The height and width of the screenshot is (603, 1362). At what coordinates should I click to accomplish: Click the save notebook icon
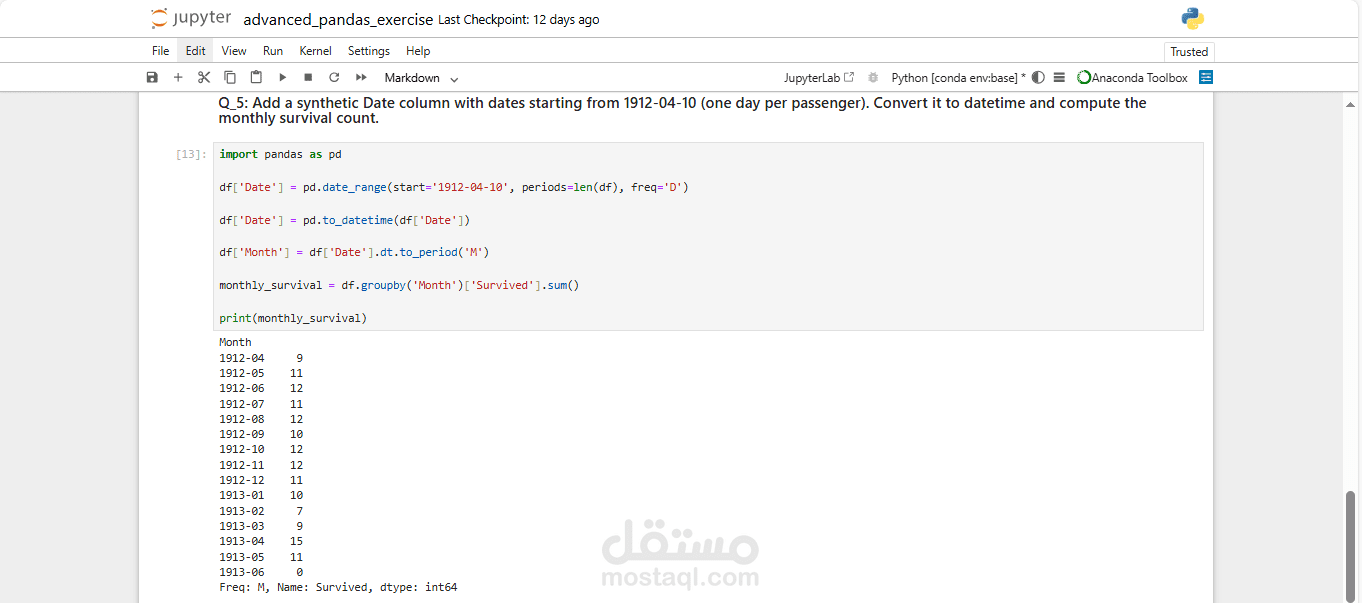tap(152, 78)
